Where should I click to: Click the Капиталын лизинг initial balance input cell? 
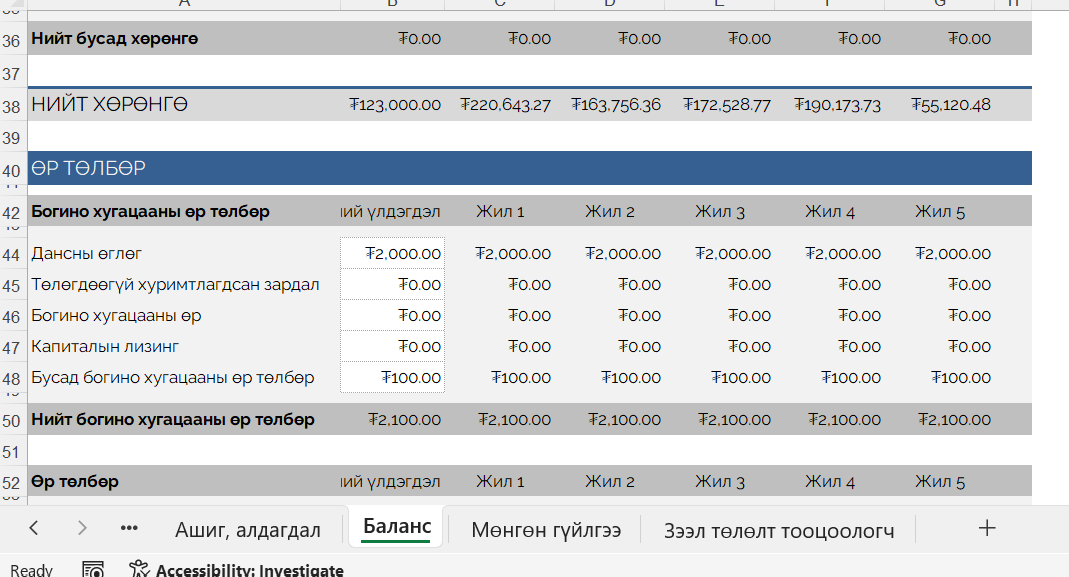pyautogui.click(x=392, y=347)
